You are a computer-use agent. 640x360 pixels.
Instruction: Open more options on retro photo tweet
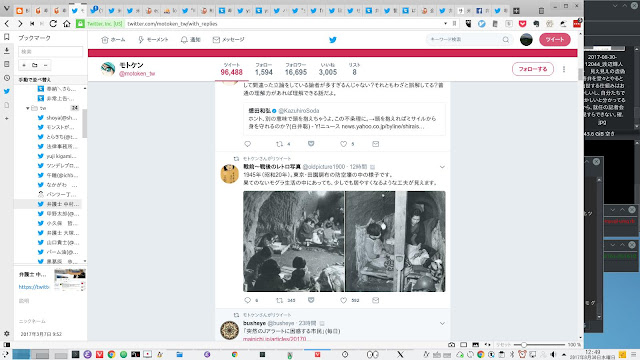coord(442,167)
